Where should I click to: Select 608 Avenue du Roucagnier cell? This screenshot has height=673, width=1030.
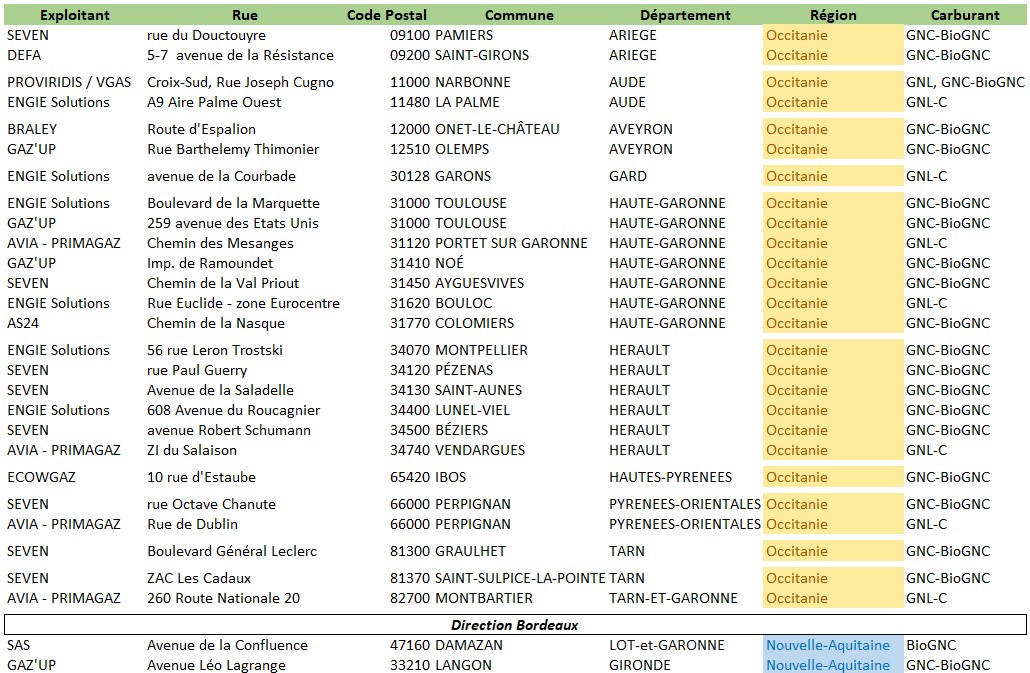[233, 410]
